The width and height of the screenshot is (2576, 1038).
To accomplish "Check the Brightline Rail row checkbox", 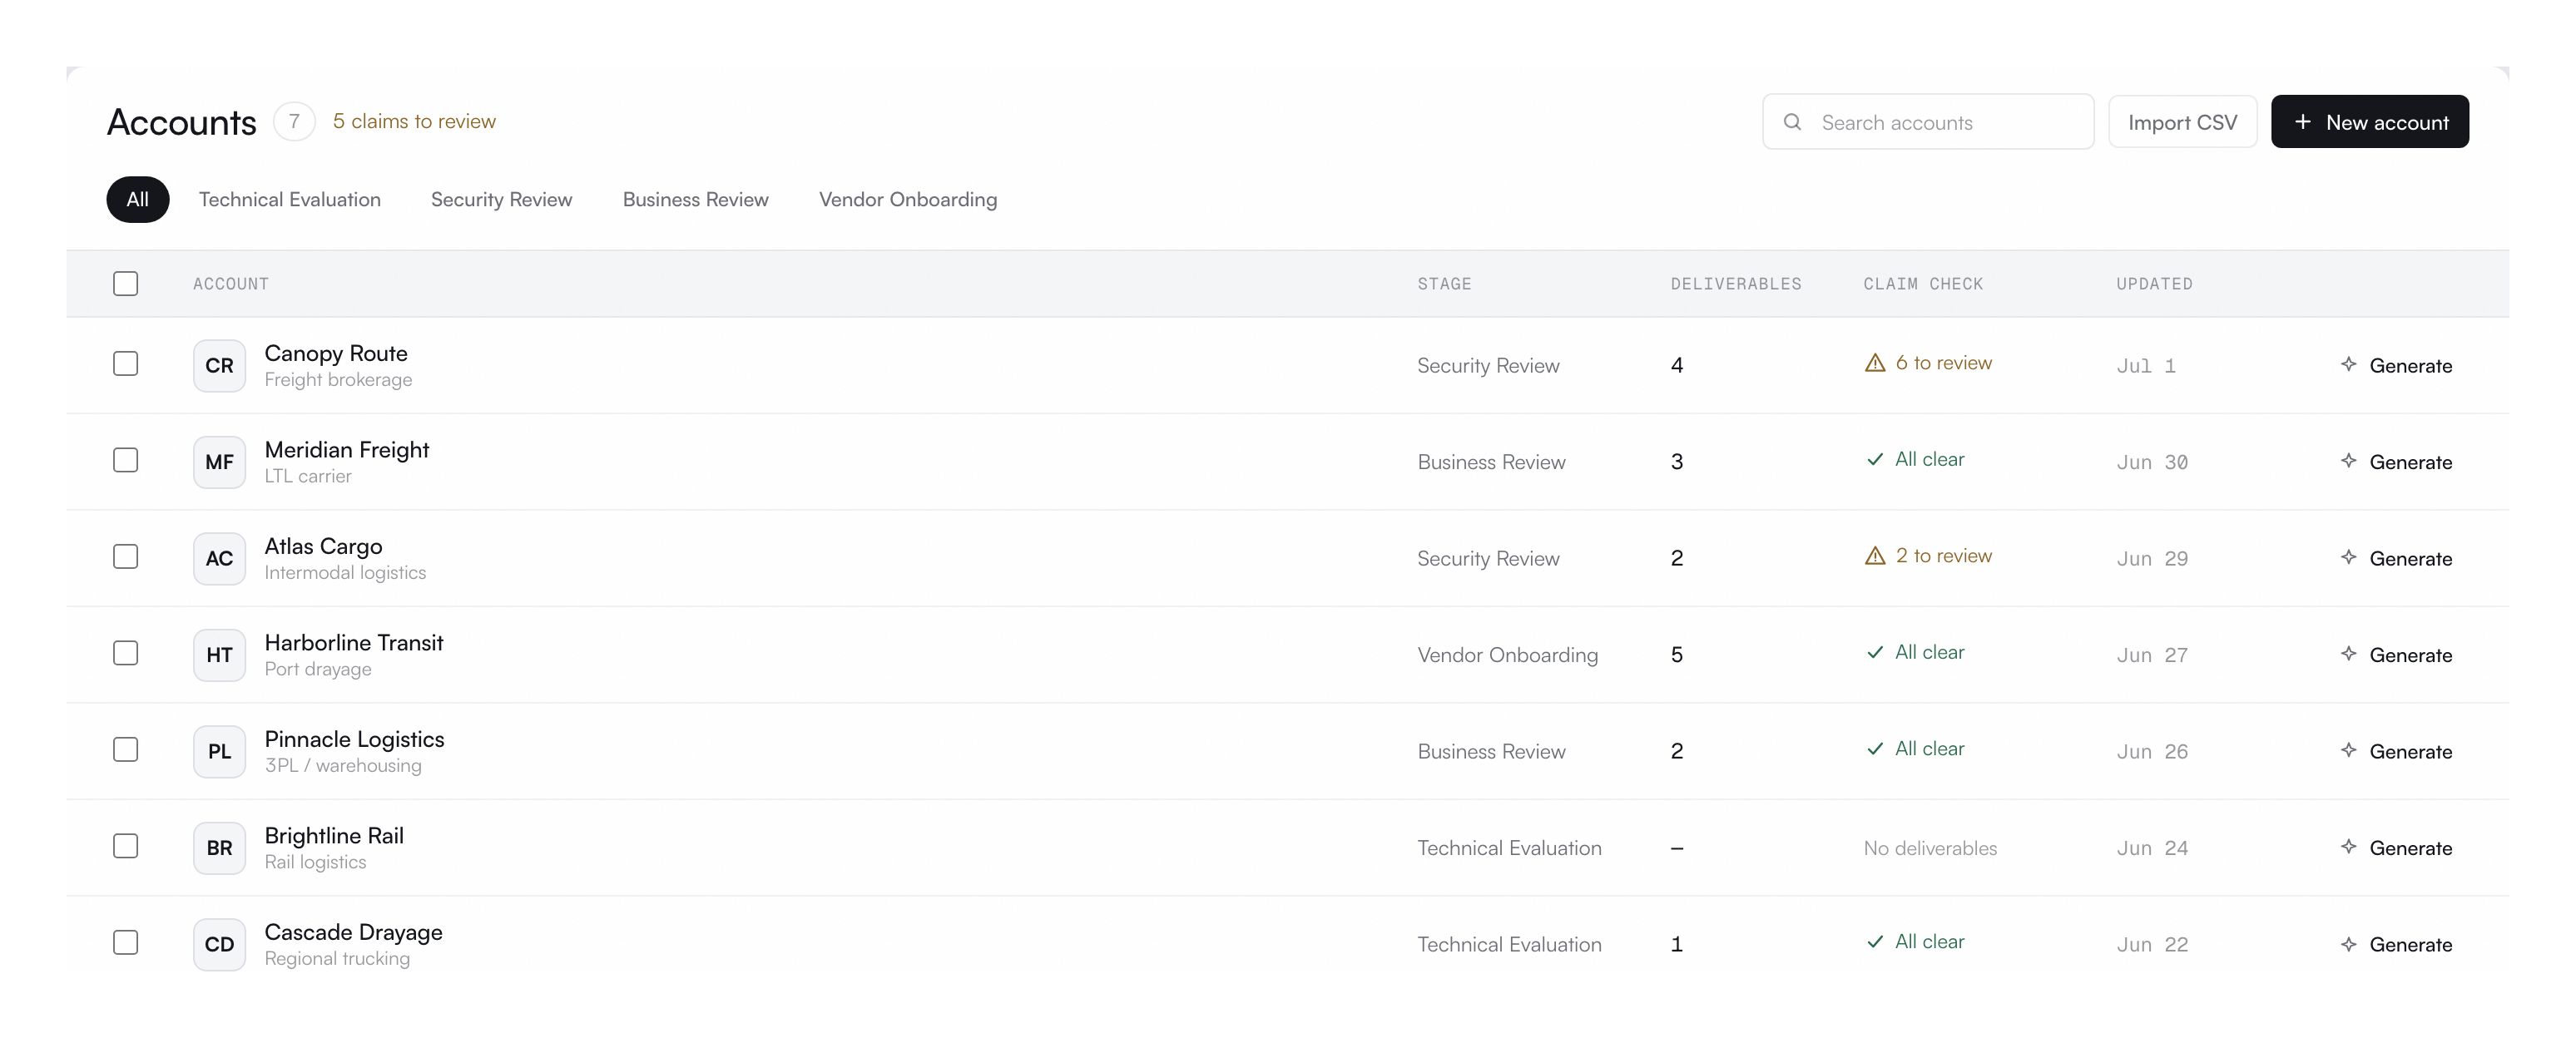I will click(125, 846).
